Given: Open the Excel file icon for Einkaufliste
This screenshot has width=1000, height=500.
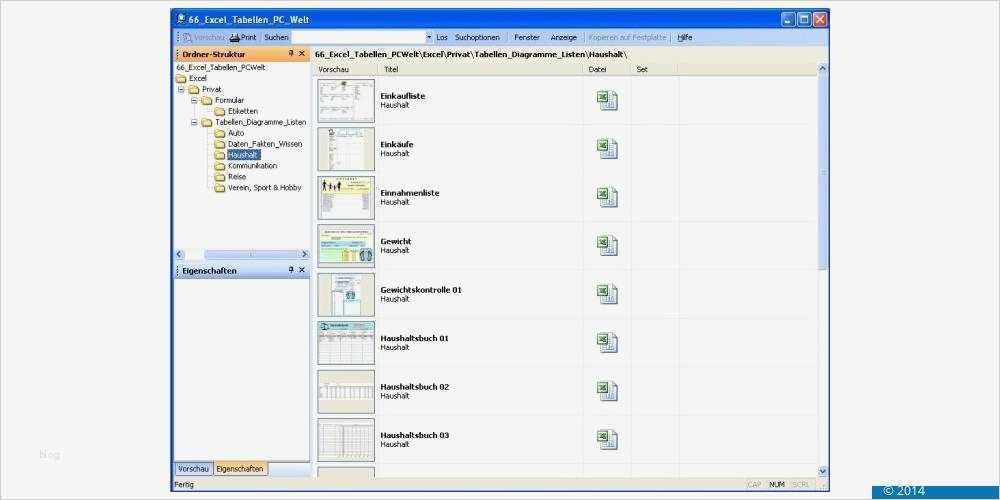Looking at the screenshot, I should 607,101.
